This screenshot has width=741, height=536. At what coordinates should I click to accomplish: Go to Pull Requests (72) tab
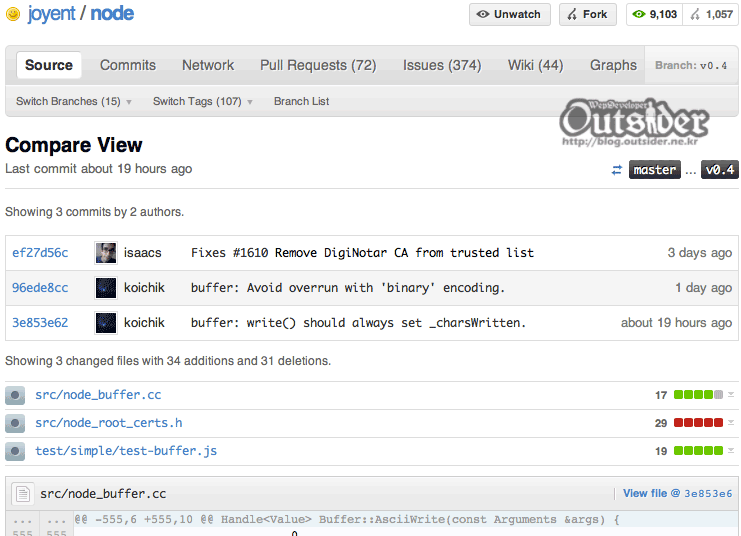pos(318,65)
